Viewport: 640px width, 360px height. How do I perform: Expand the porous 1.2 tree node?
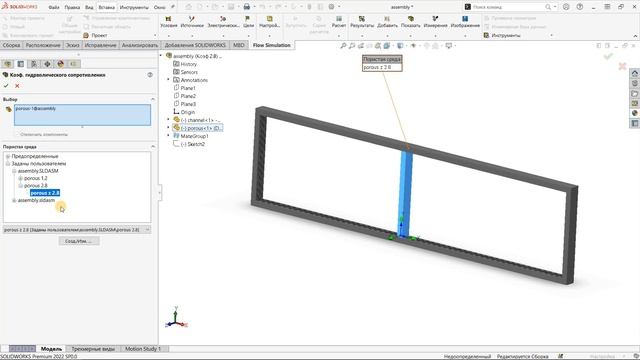20,178
